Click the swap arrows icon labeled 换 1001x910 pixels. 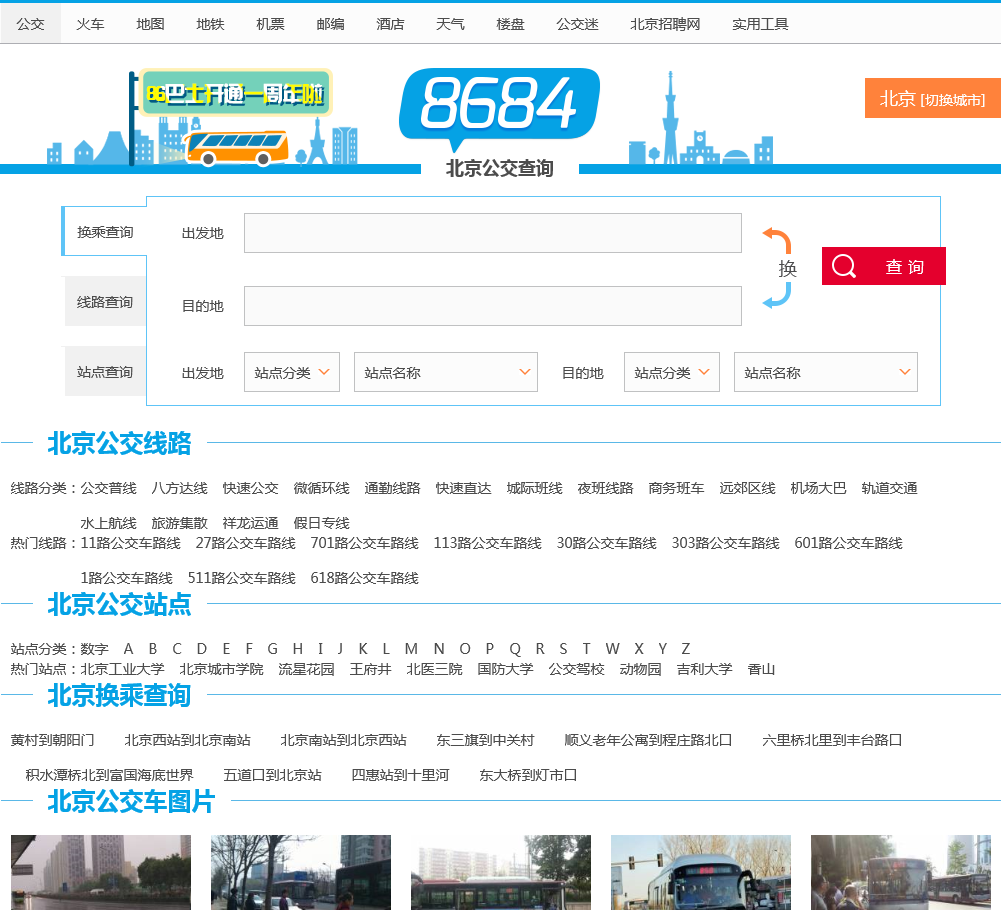point(778,268)
